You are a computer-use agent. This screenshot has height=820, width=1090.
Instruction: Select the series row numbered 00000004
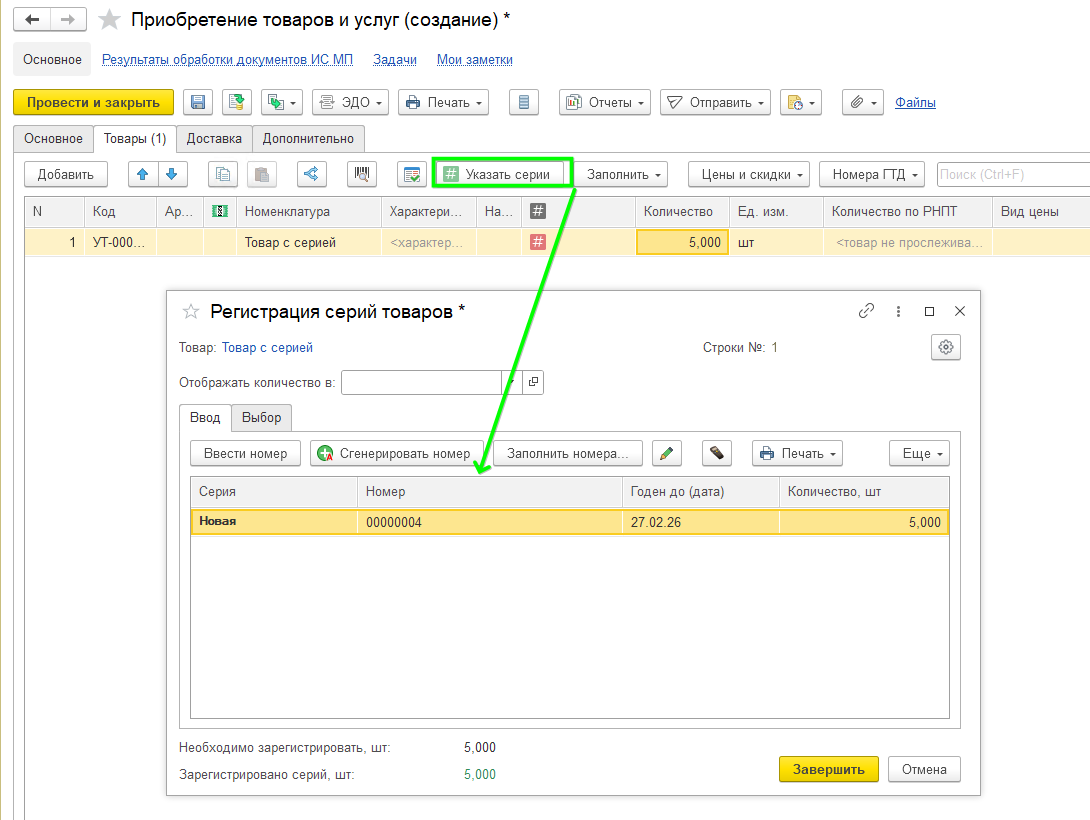click(x=488, y=522)
